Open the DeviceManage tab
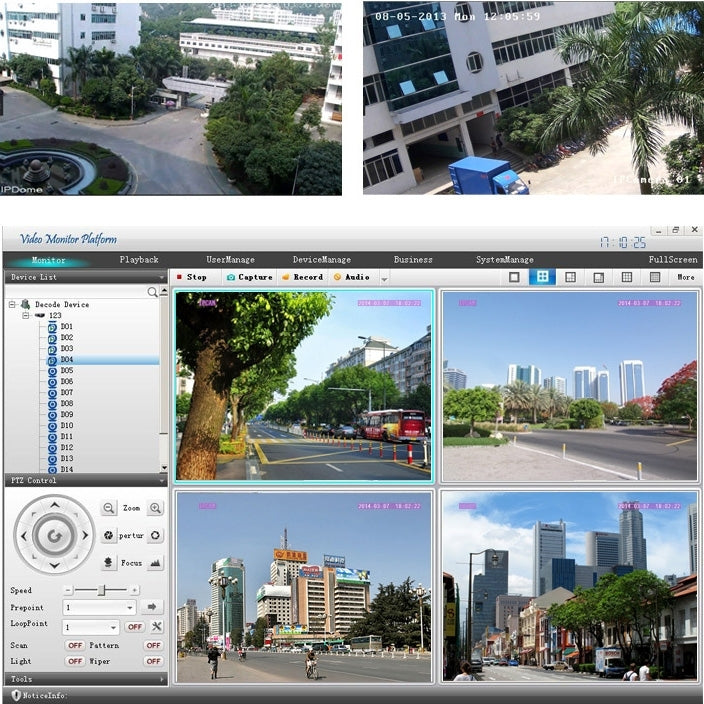The height and width of the screenshot is (704, 704). tap(322, 260)
